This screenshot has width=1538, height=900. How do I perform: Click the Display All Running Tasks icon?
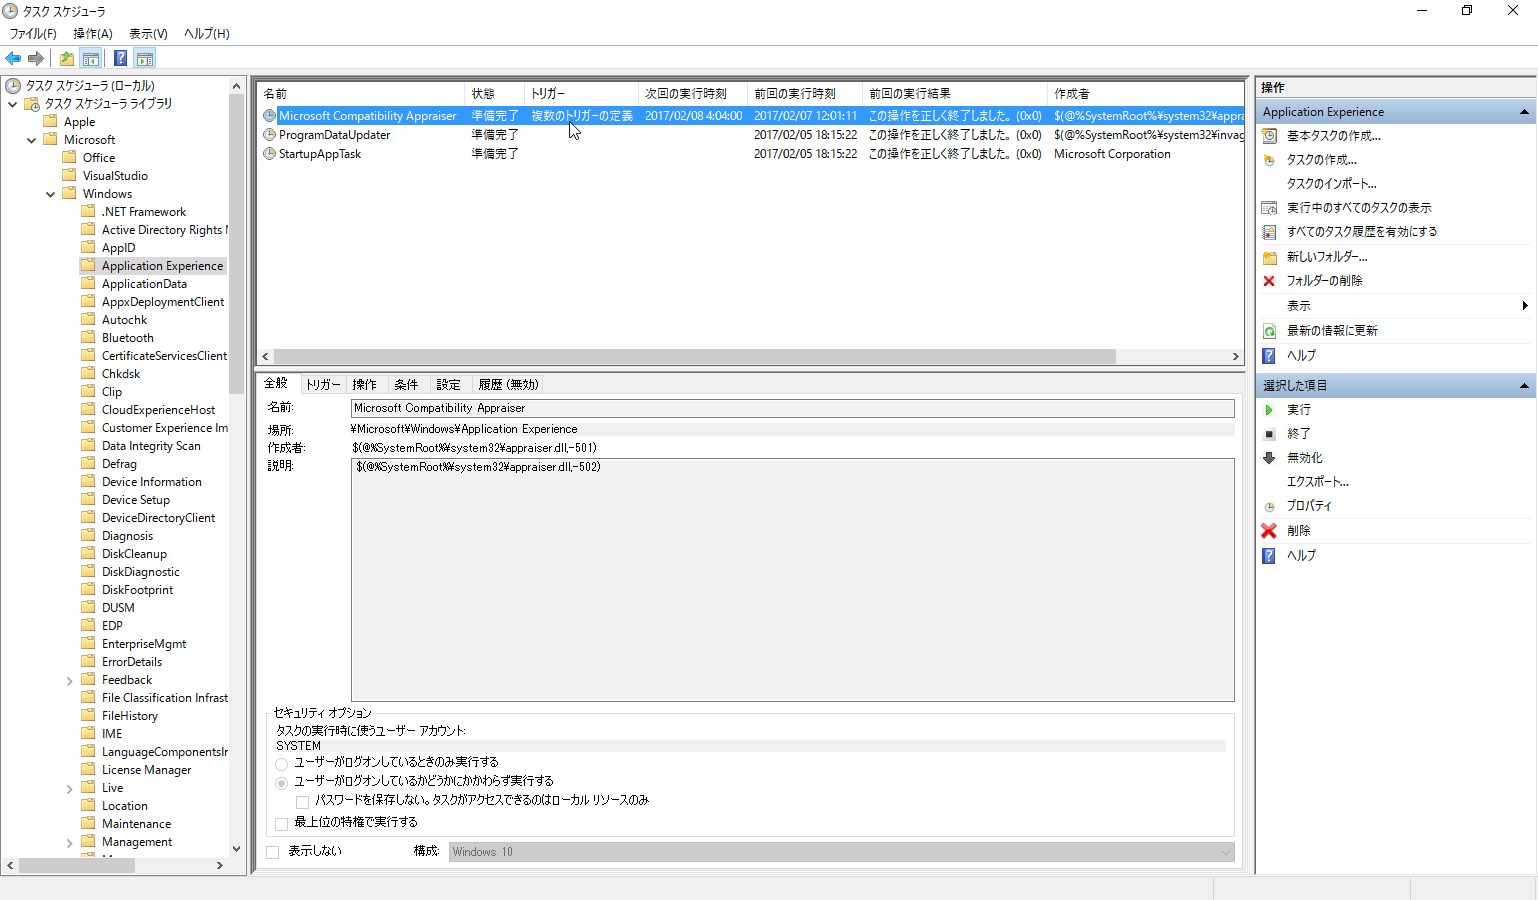(1268, 207)
